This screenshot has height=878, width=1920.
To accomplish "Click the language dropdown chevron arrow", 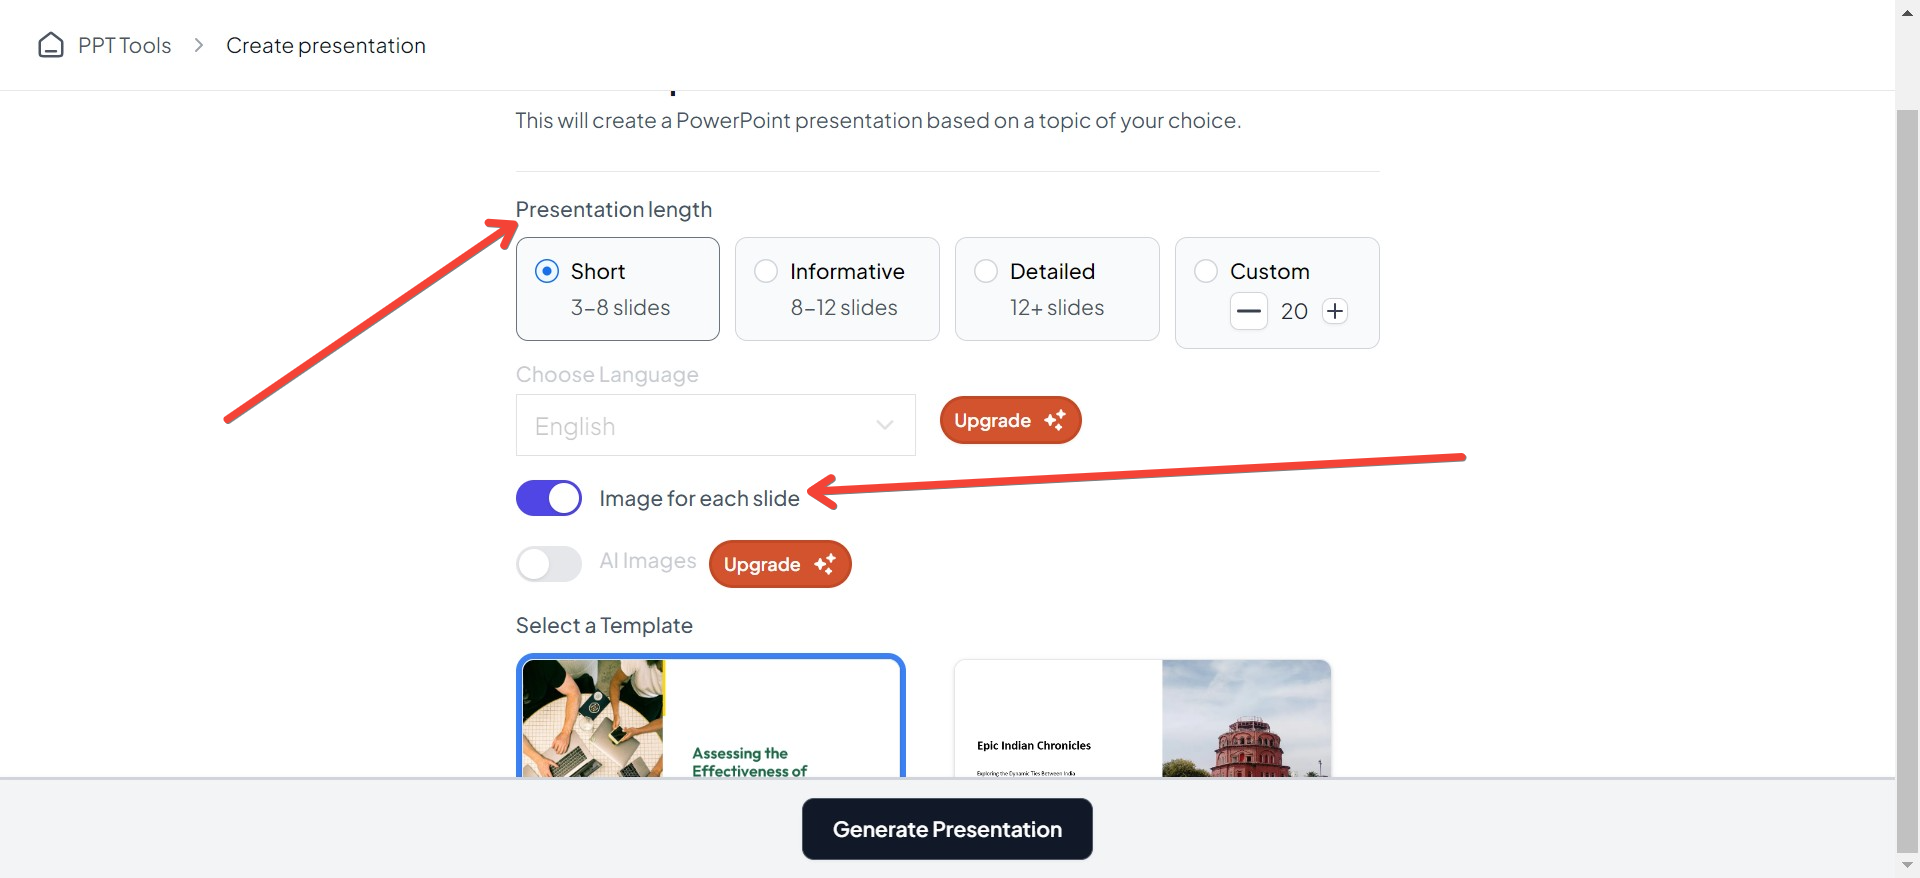I will [884, 425].
